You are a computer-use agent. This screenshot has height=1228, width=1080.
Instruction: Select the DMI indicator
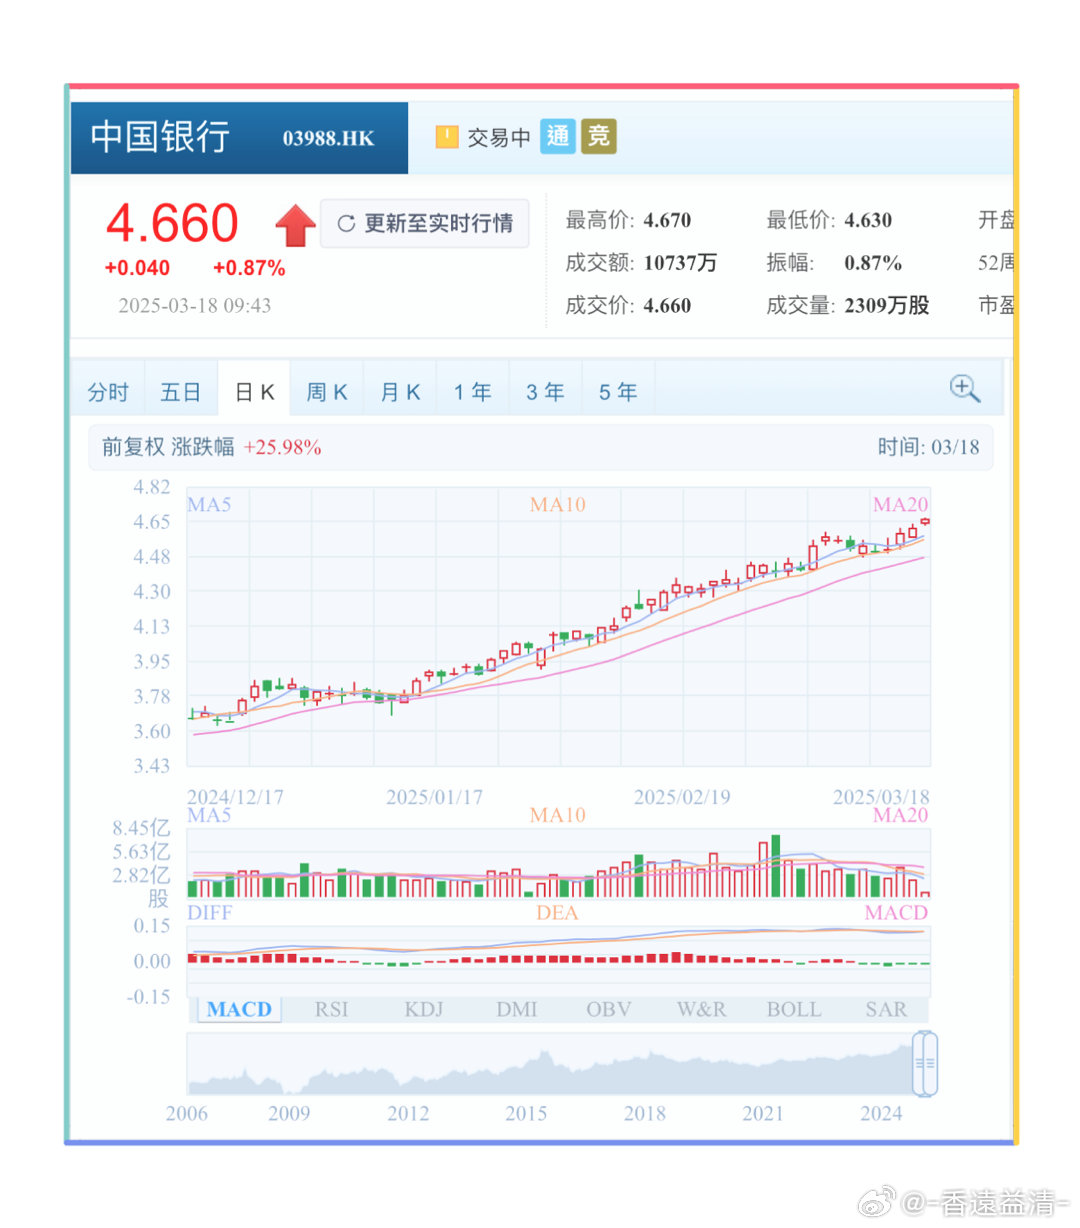(516, 1009)
